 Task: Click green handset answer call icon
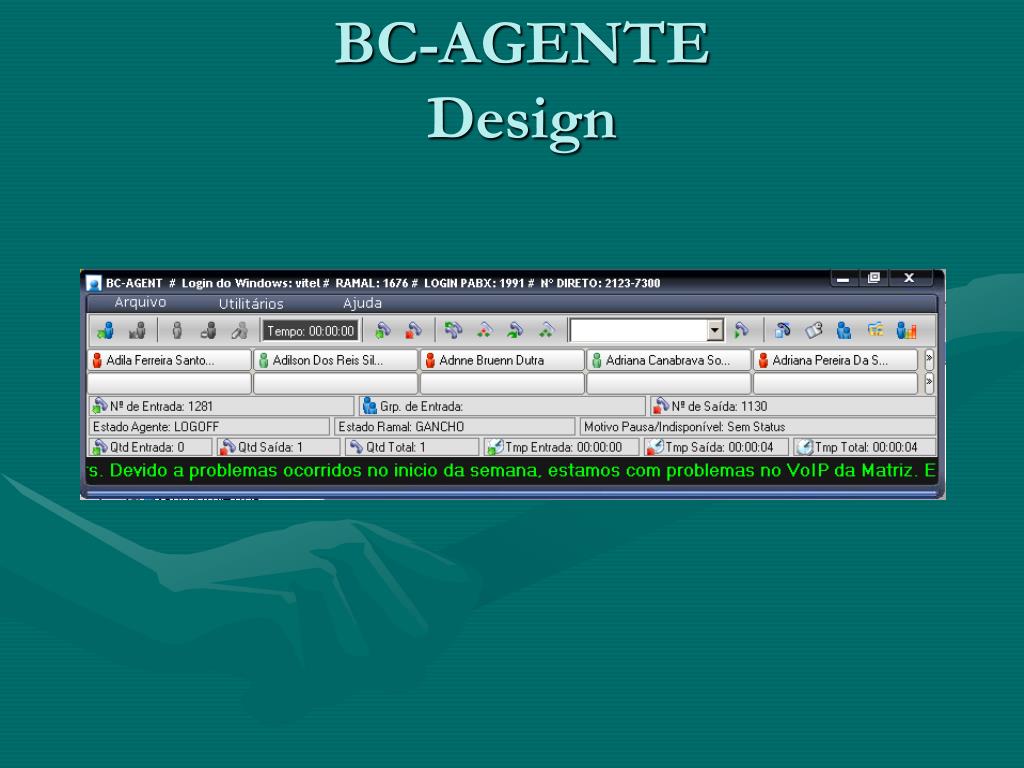pos(383,330)
